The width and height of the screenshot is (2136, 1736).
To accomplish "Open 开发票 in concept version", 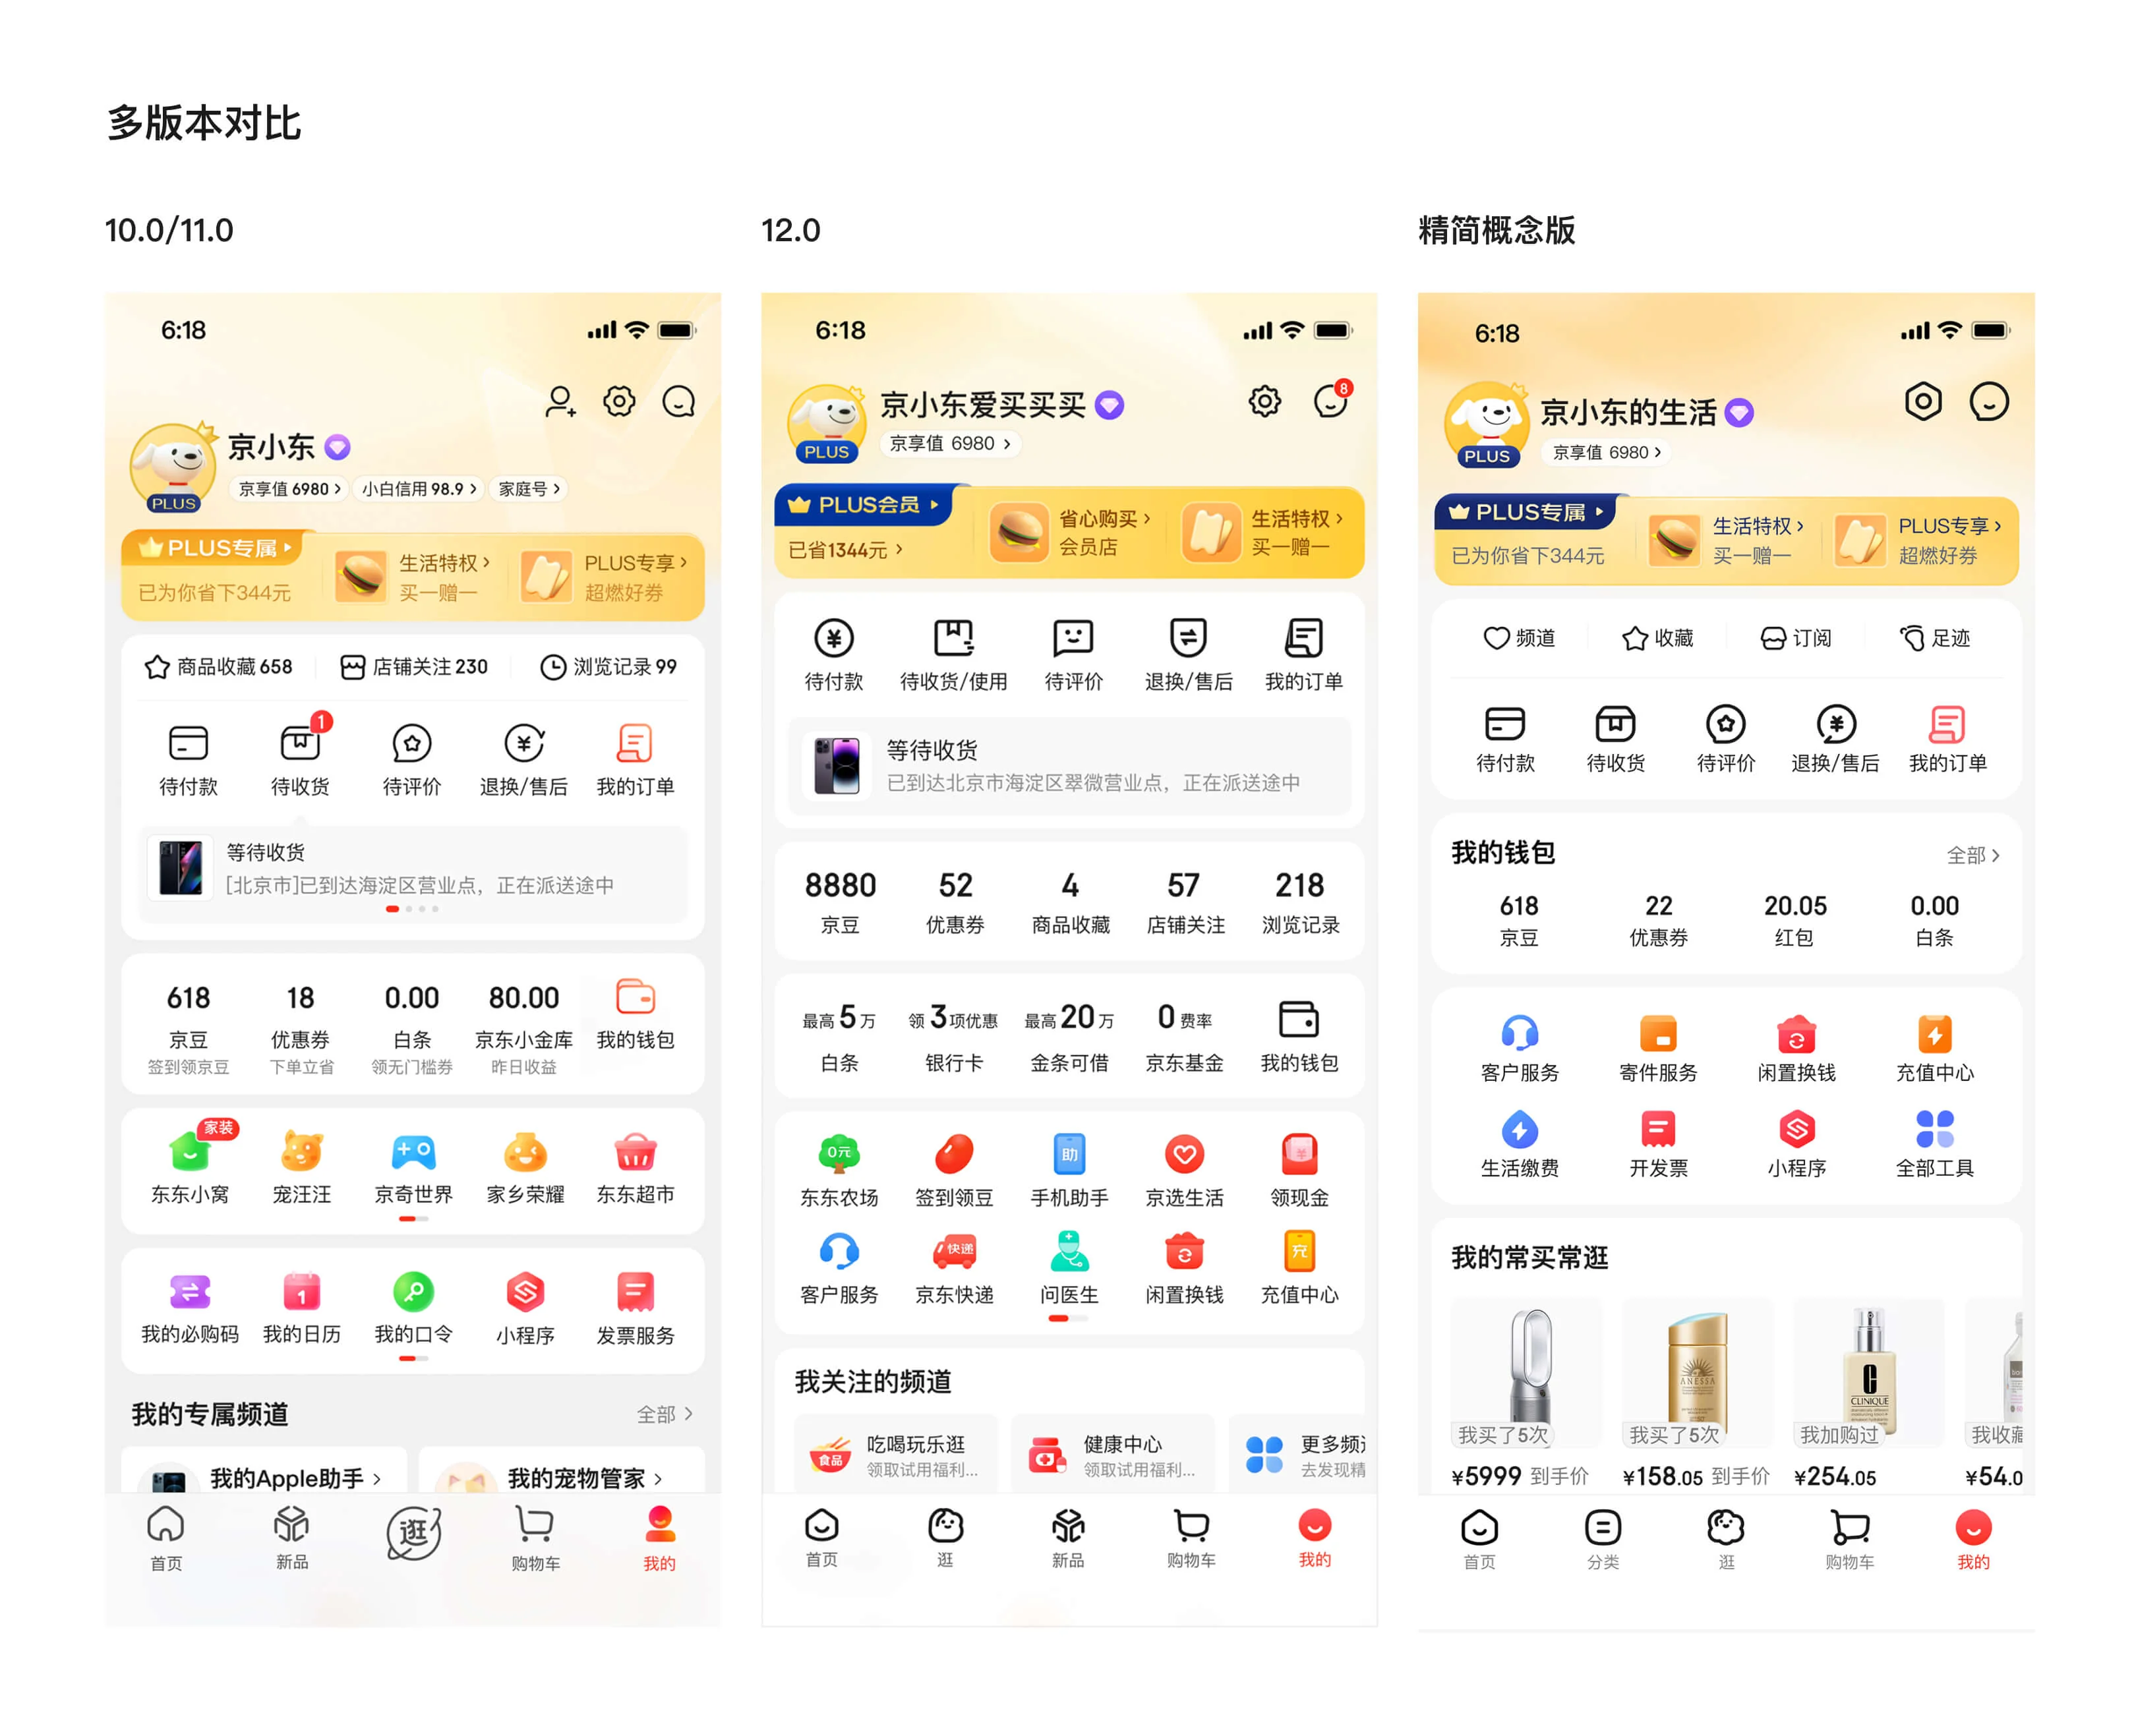I will (x=1658, y=1144).
